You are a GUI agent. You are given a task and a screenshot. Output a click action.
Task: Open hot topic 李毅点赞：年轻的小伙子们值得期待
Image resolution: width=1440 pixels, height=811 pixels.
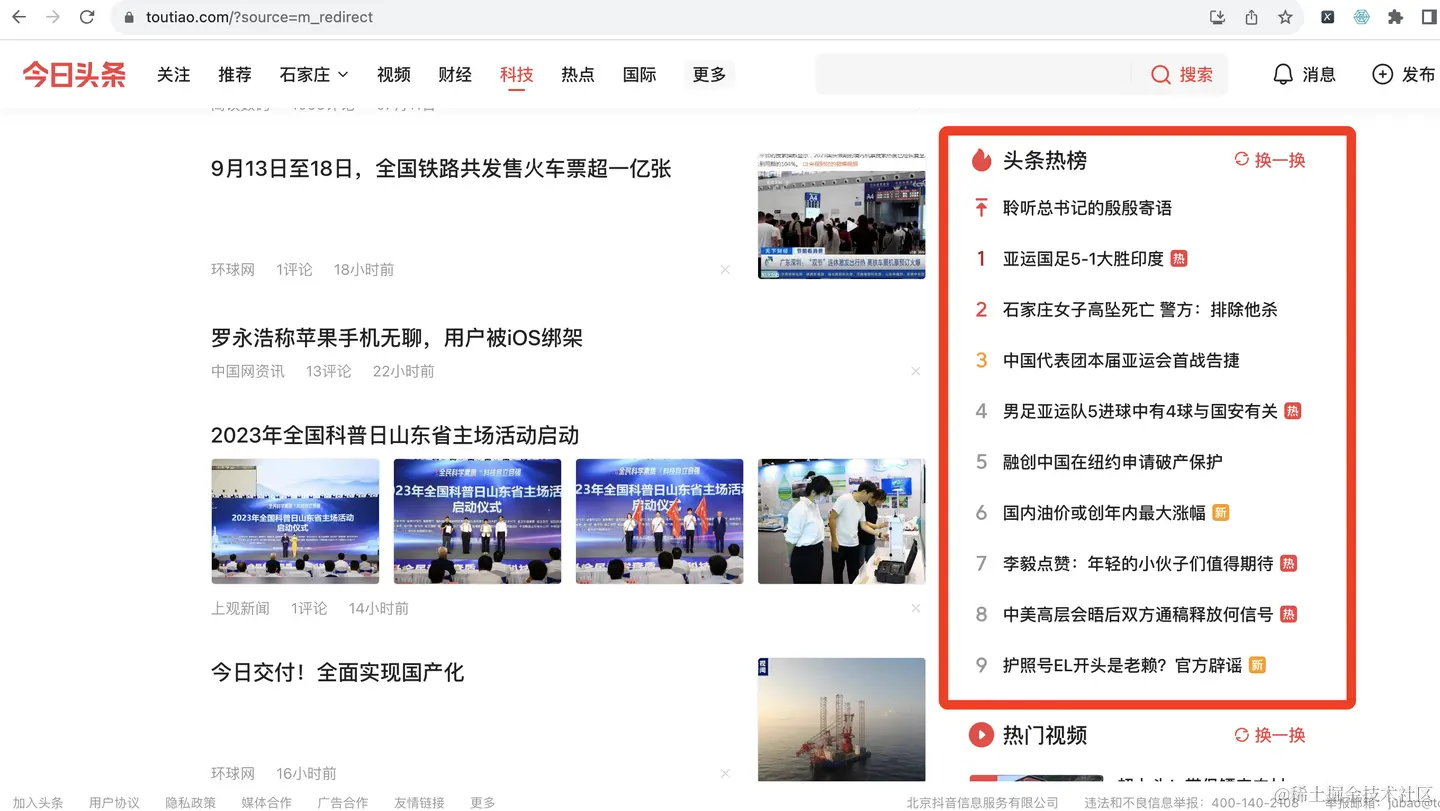pyautogui.click(x=1138, y=564)
